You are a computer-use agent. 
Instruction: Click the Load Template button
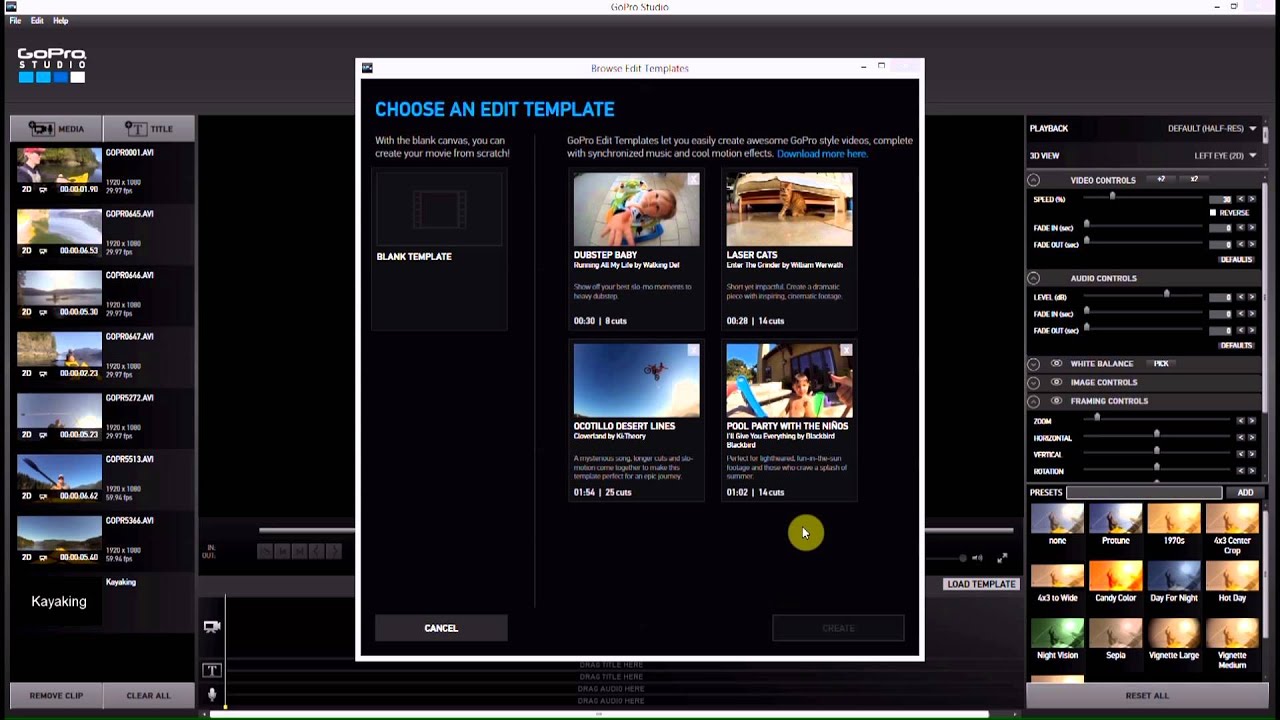981,584
